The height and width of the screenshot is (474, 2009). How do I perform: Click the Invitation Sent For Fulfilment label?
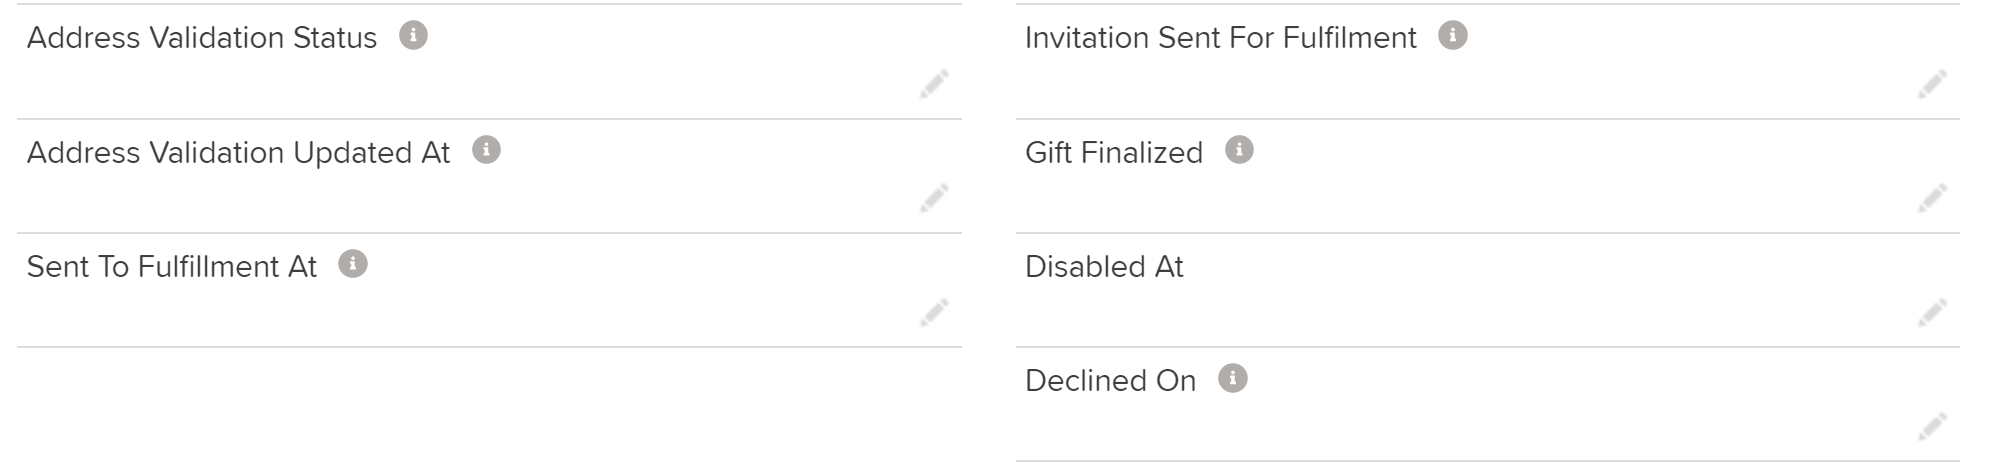[x=1221, y=38]
